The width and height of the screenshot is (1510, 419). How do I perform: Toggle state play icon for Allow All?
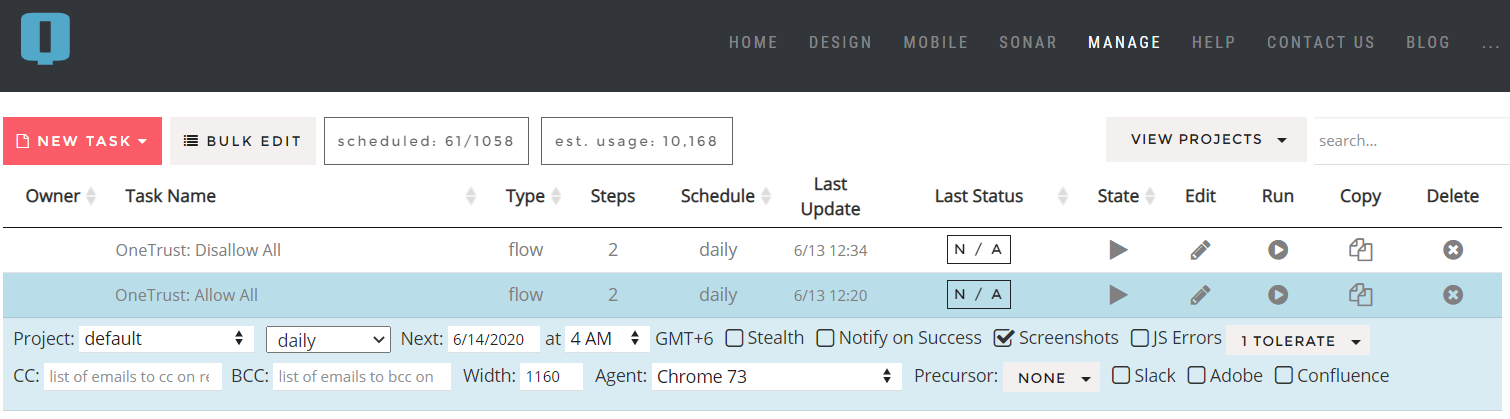coord(1118,295)
